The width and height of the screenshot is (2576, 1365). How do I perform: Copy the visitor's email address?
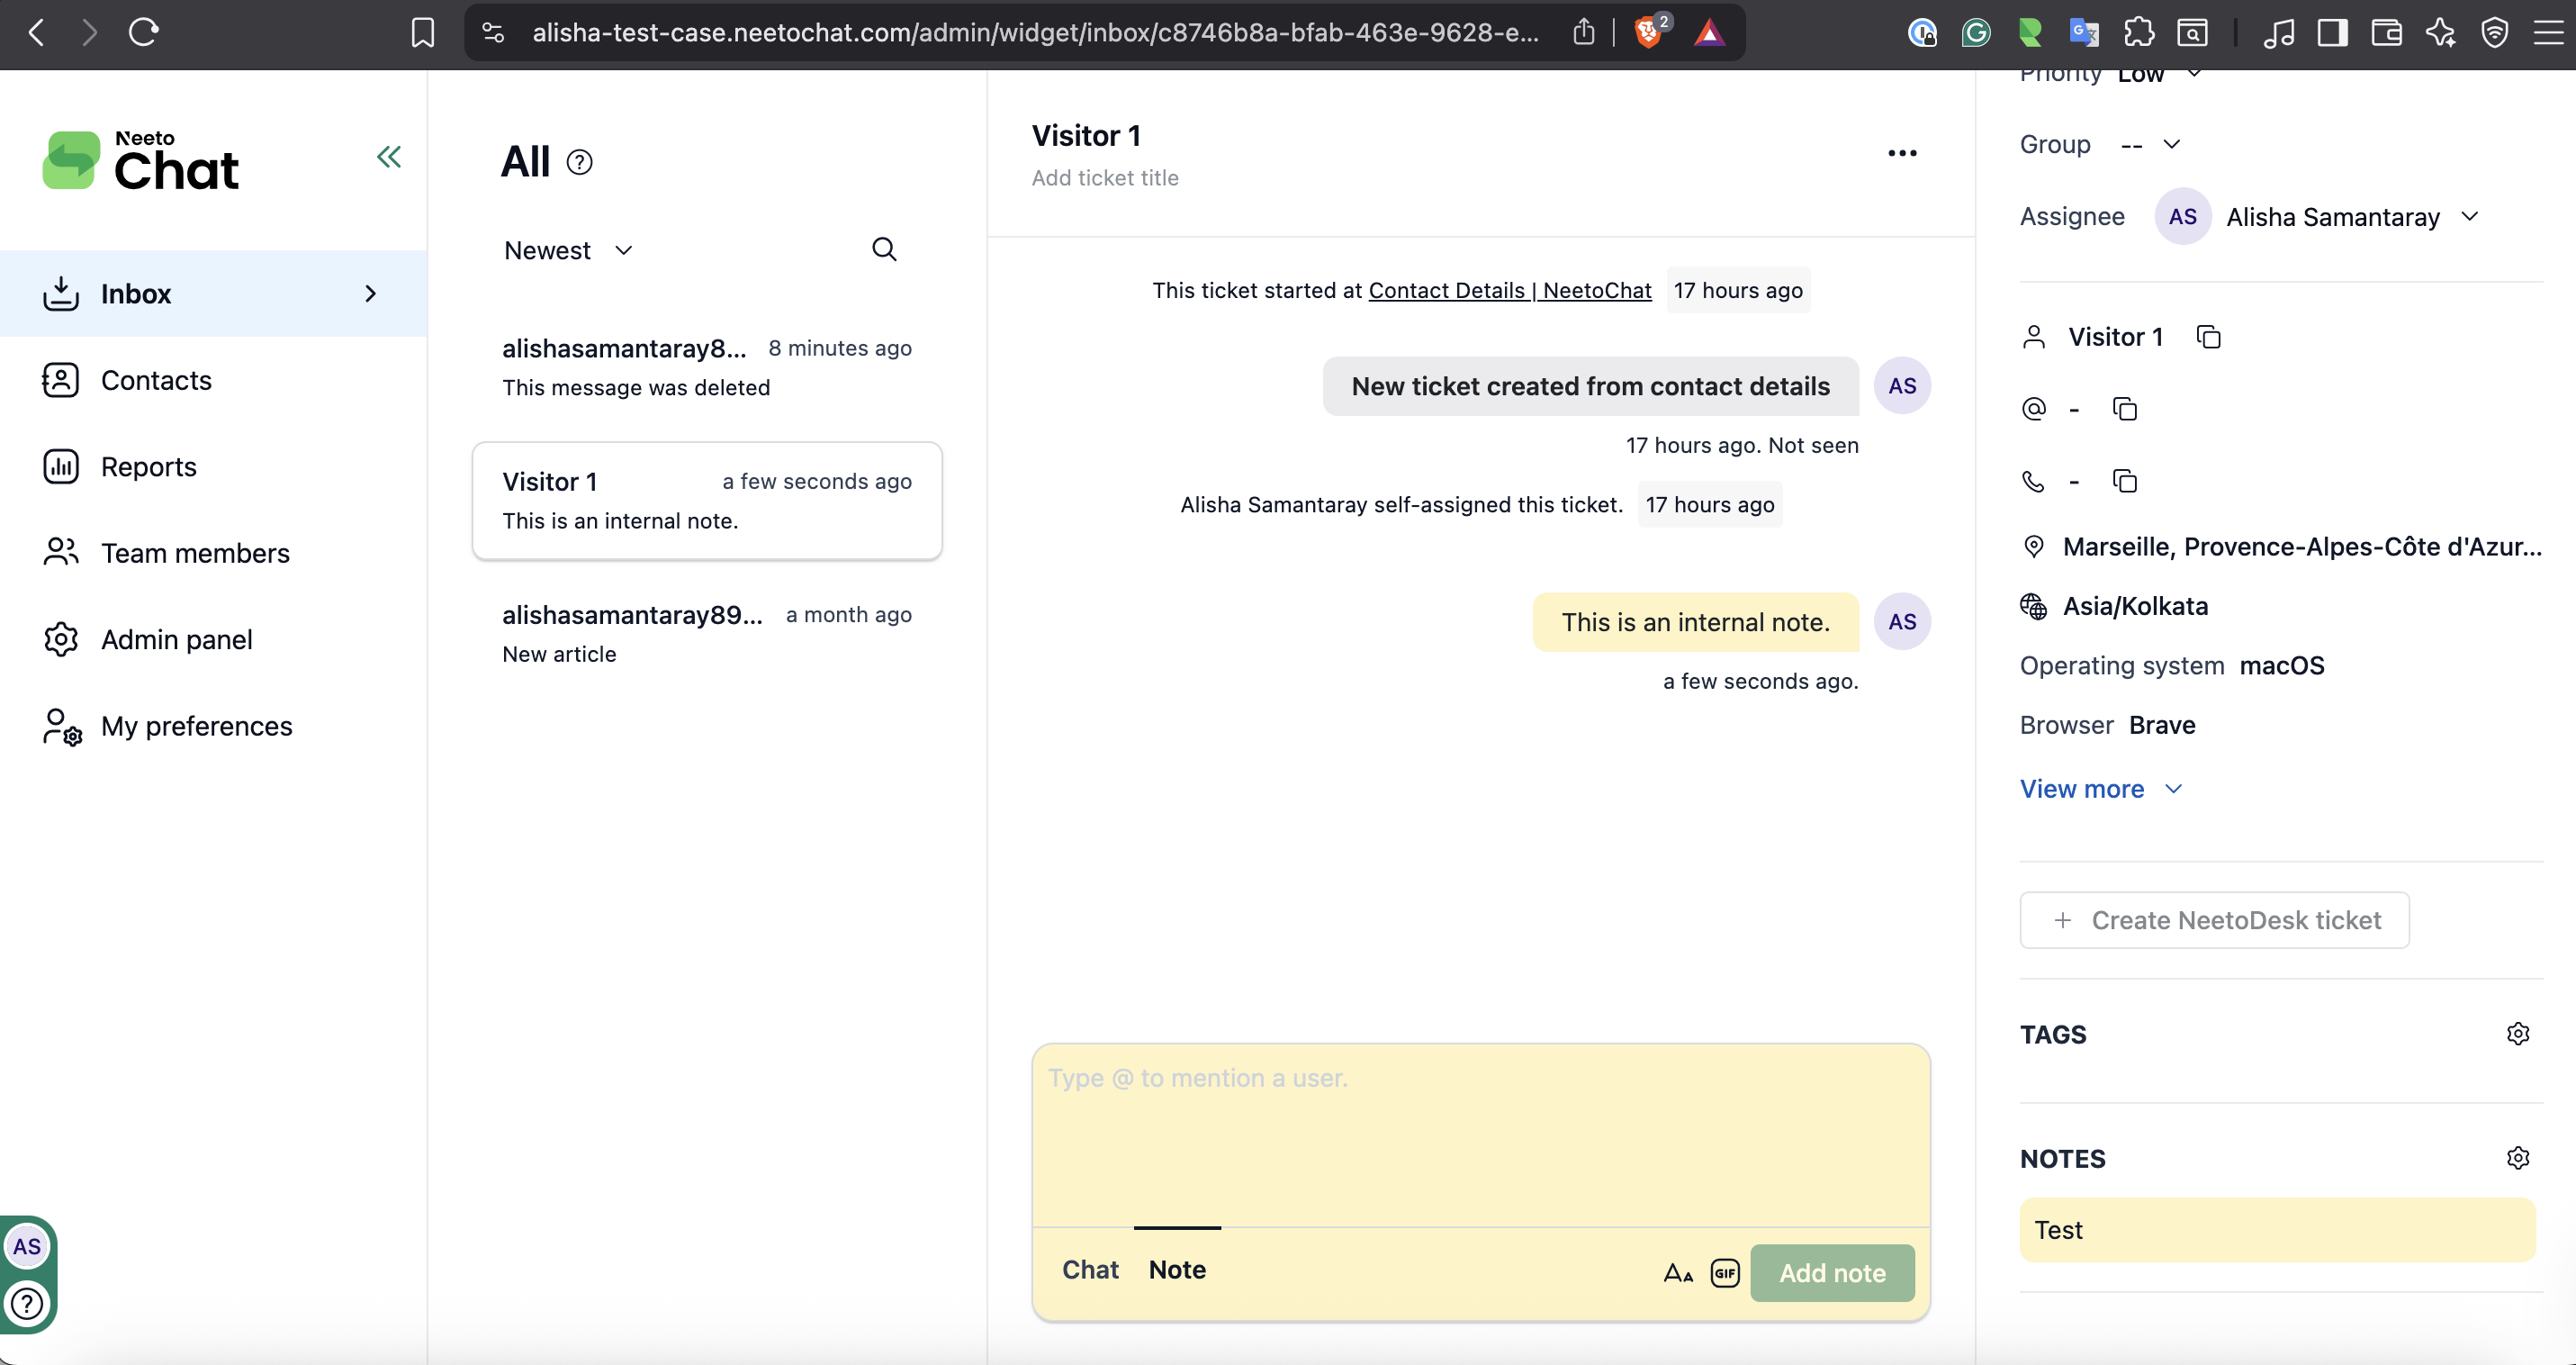2124,408
